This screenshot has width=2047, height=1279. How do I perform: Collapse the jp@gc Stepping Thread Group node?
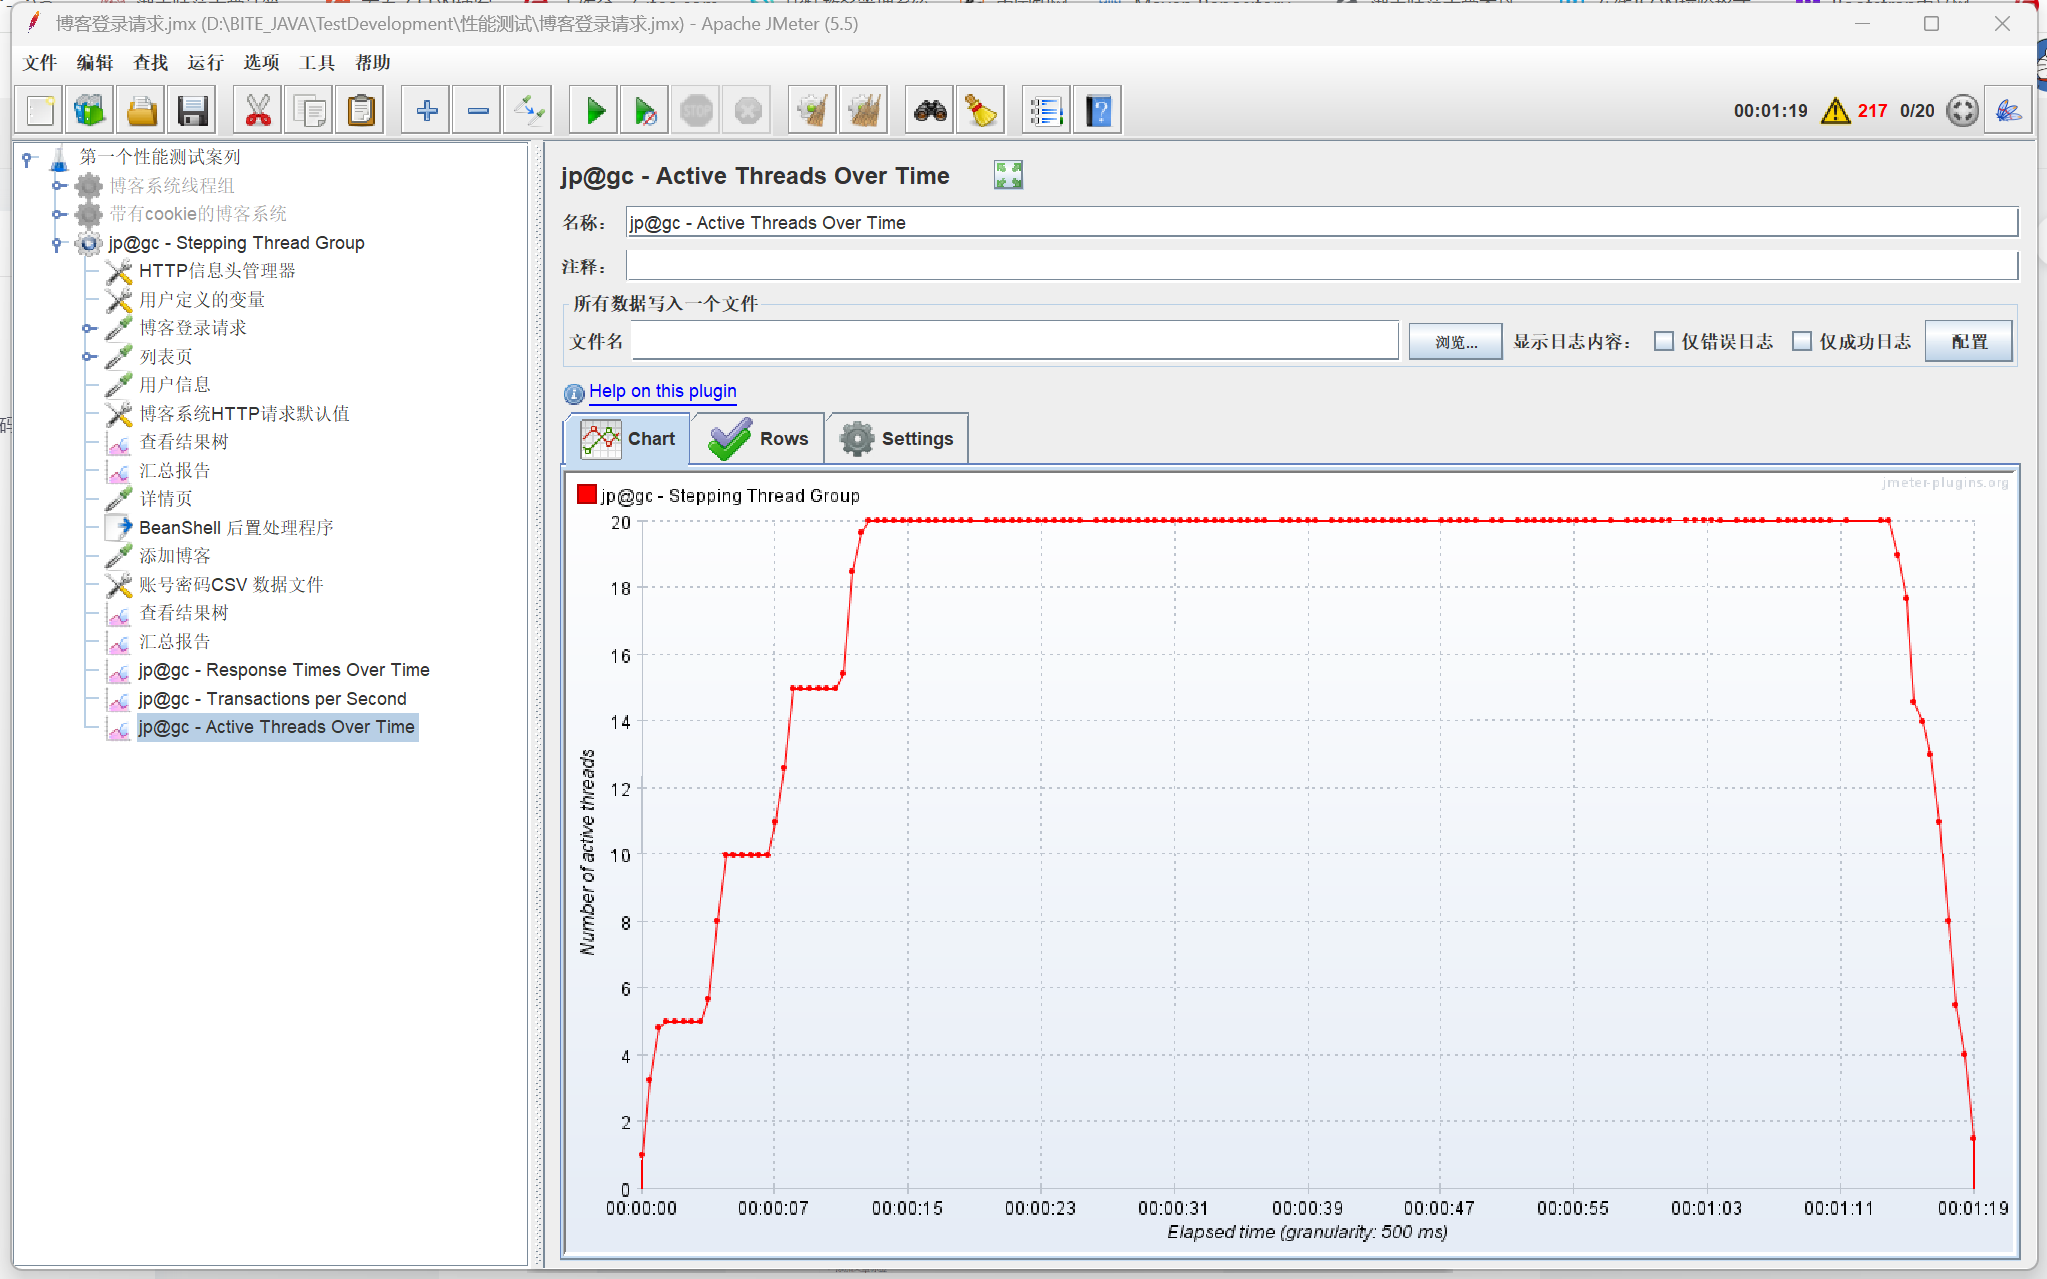[57, 243]
